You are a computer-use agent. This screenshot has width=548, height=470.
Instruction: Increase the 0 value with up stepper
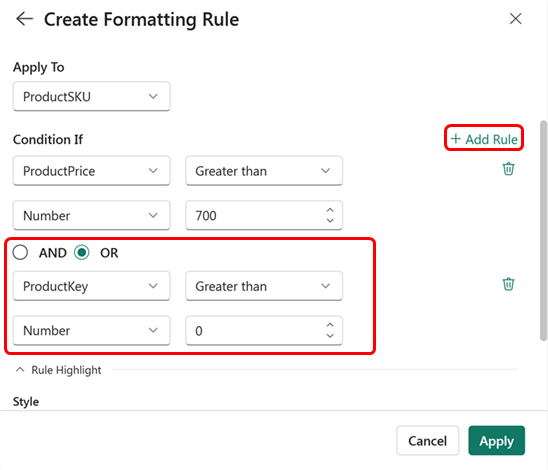(330, 325)
